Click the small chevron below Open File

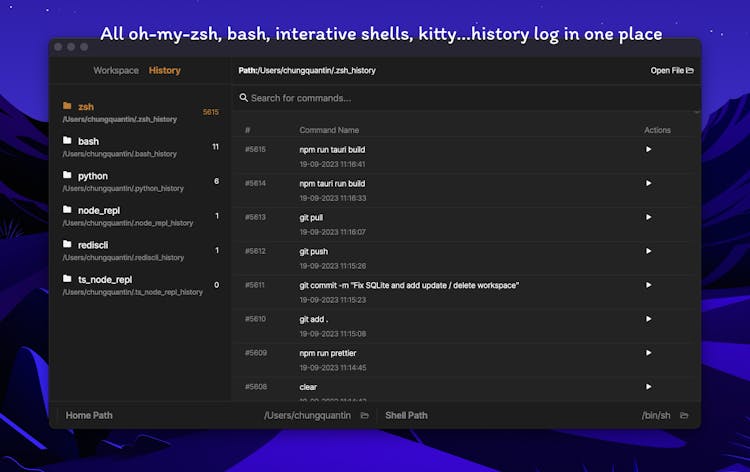coord(697,113)
